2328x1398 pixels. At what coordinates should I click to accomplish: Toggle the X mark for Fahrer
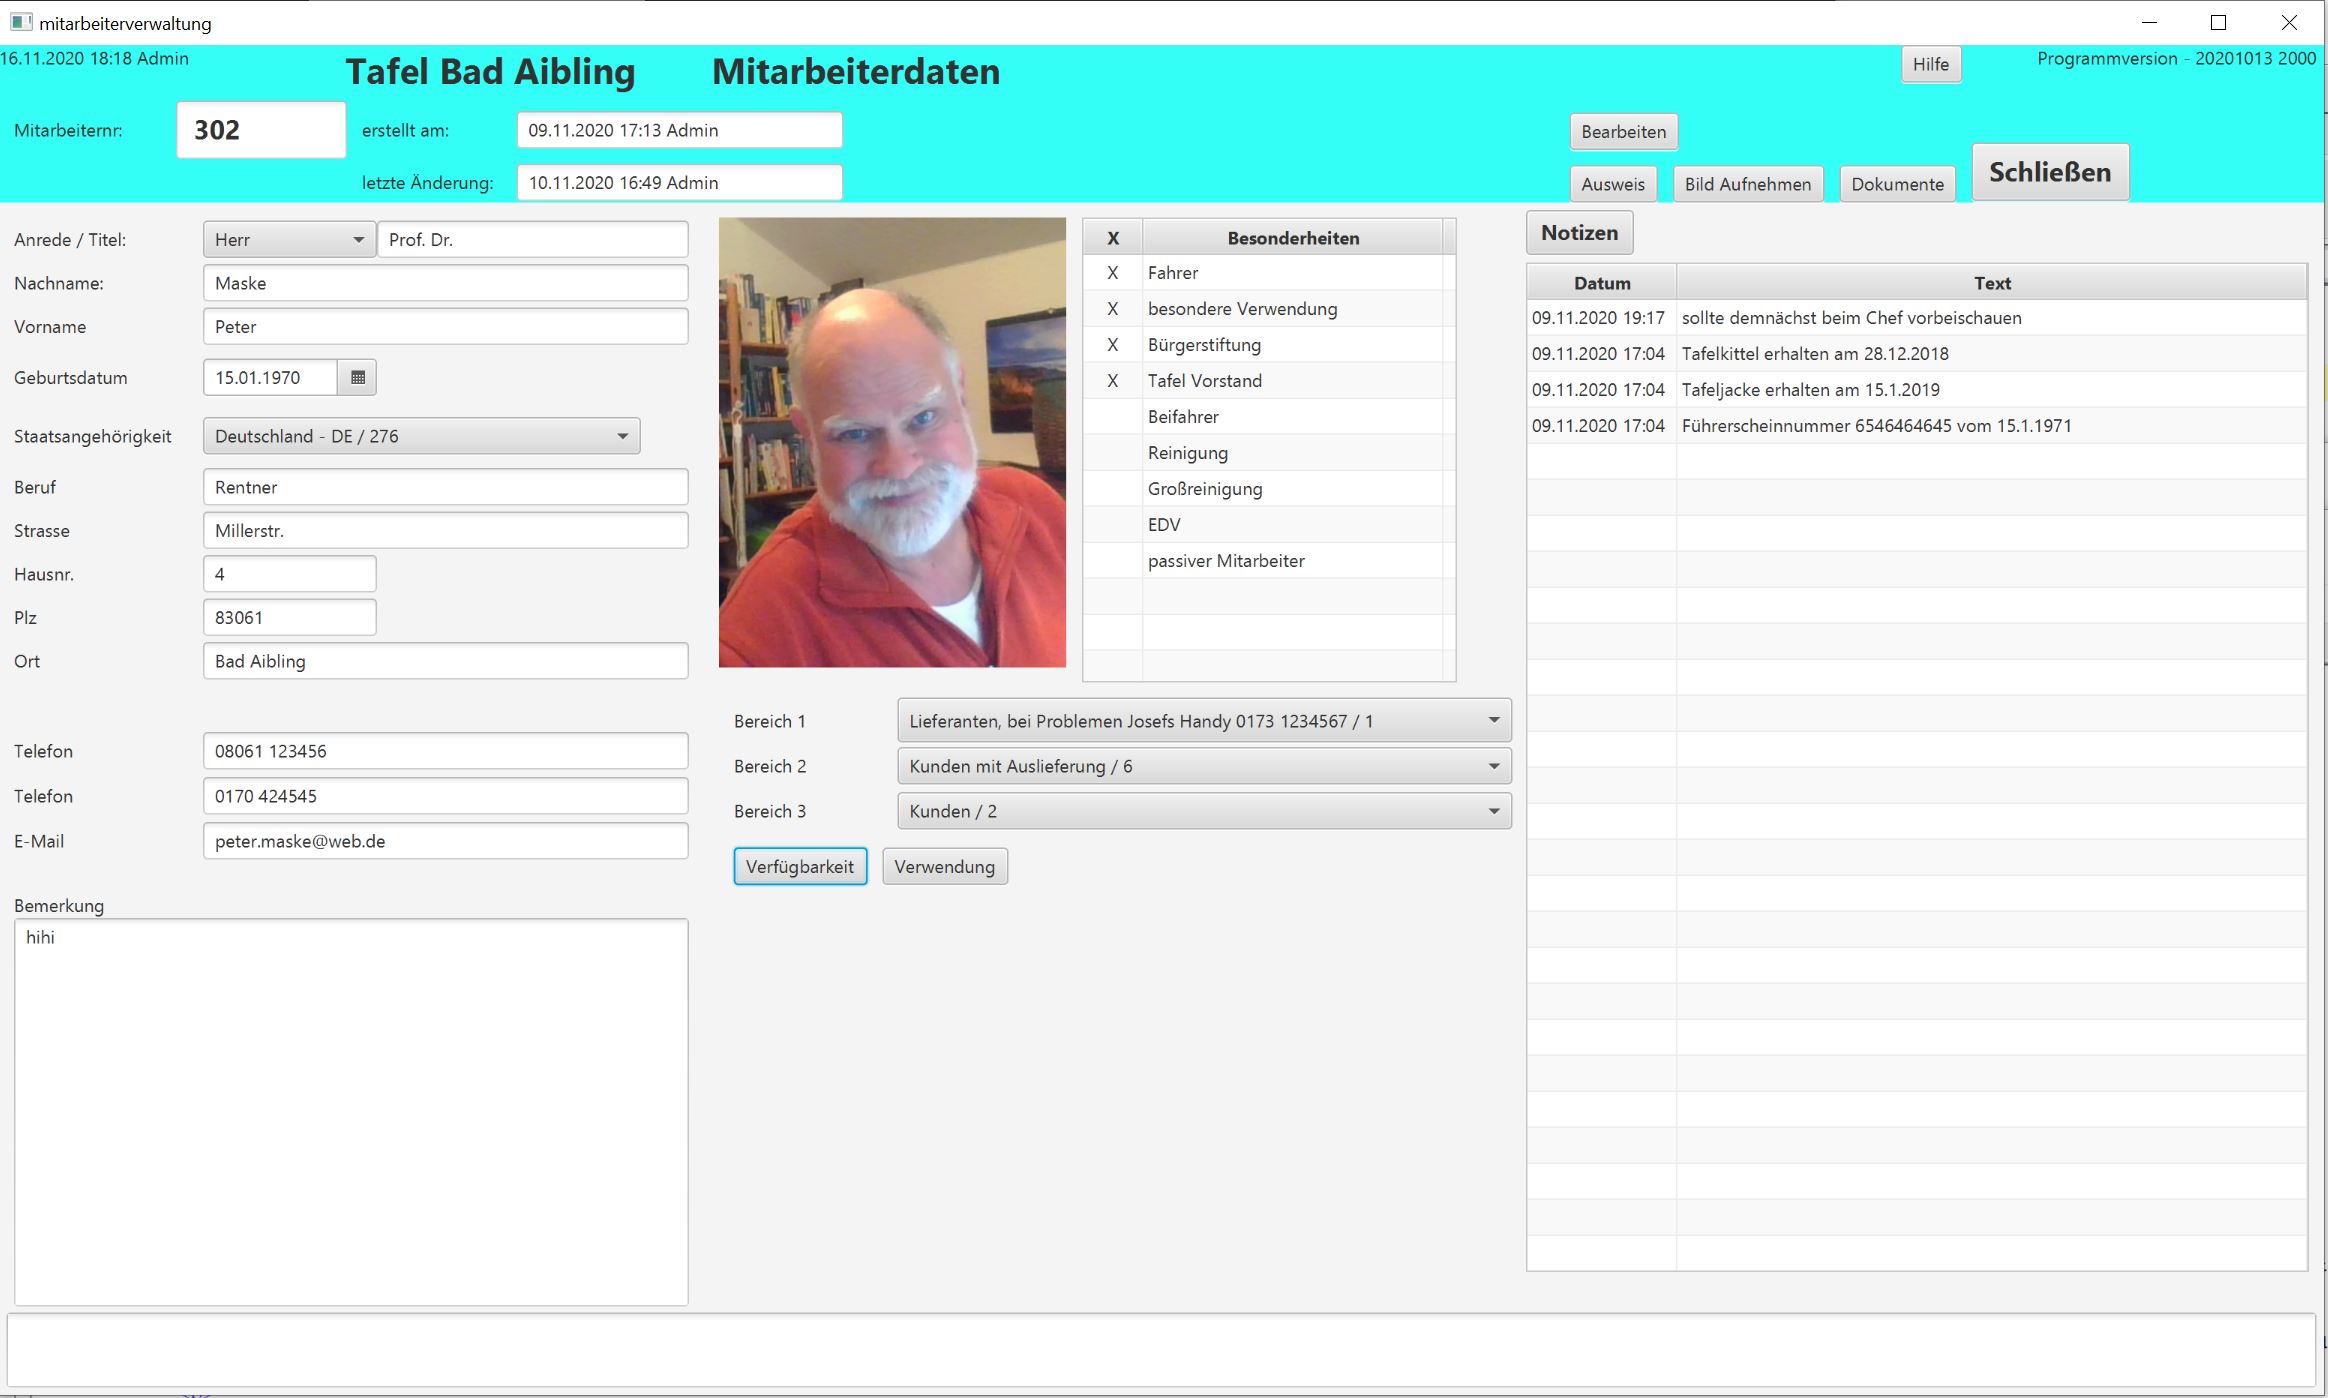coord(1112,273)
